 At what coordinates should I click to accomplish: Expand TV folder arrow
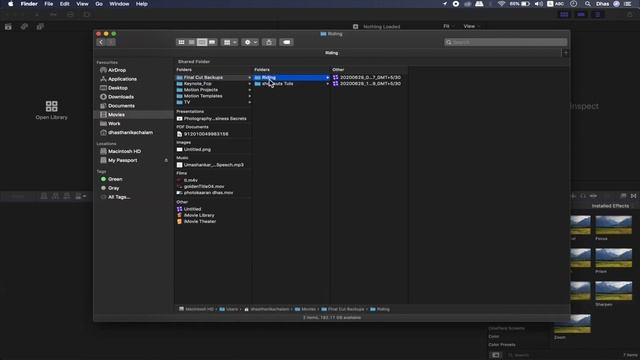click(x=249, y=102)
